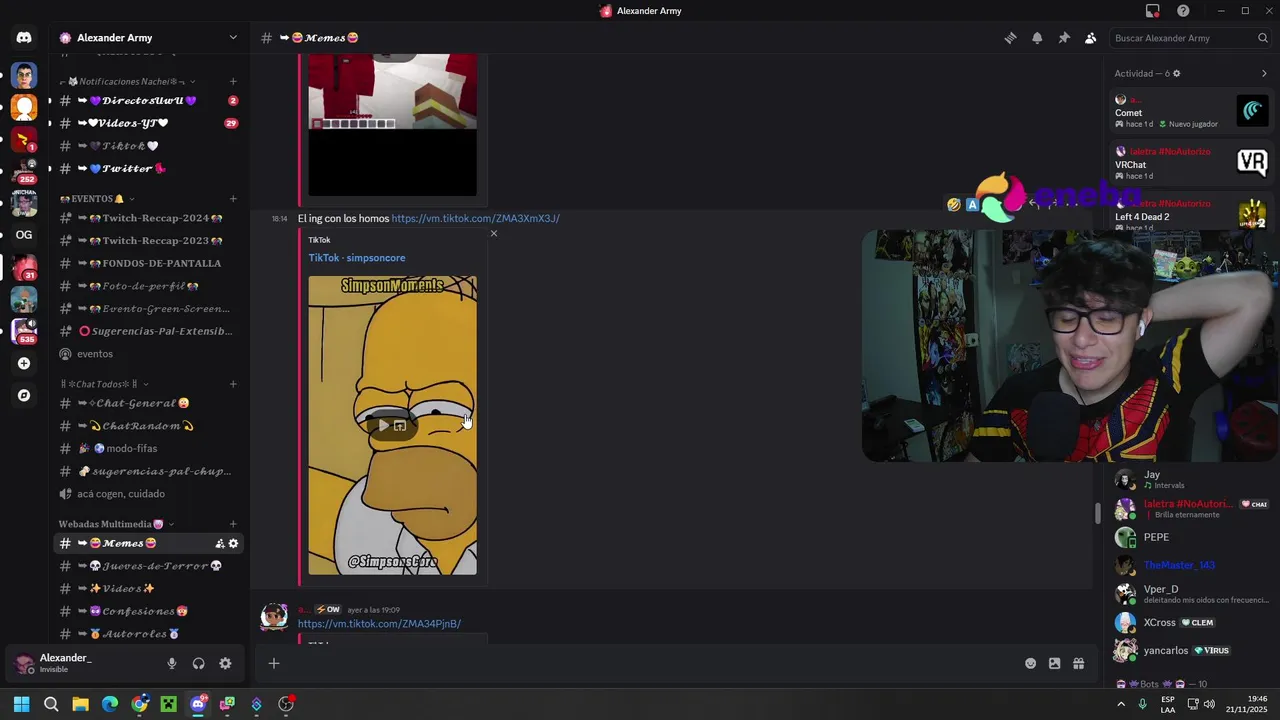This screenshot has height=720, width=1280.
Task: Open server with 535 notification badge
Action: click(x=24, y=330)
